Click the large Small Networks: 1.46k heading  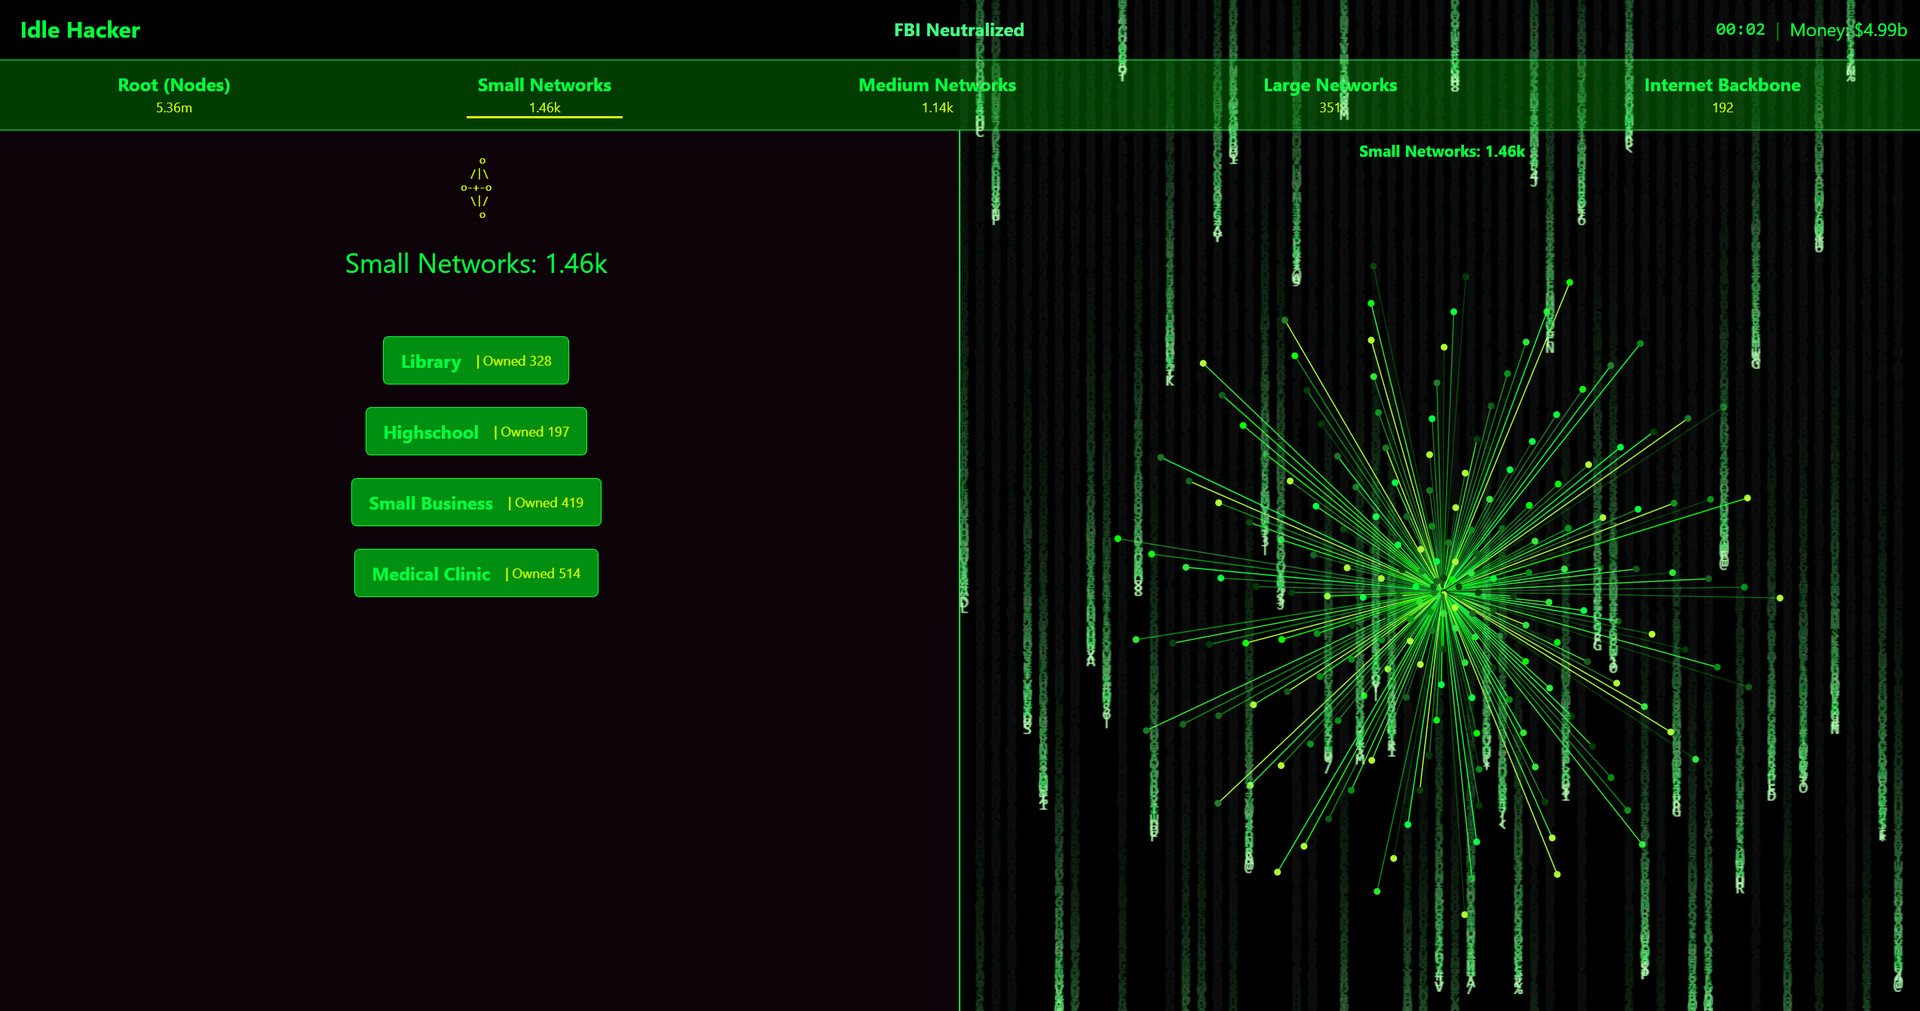coord(476,264)
